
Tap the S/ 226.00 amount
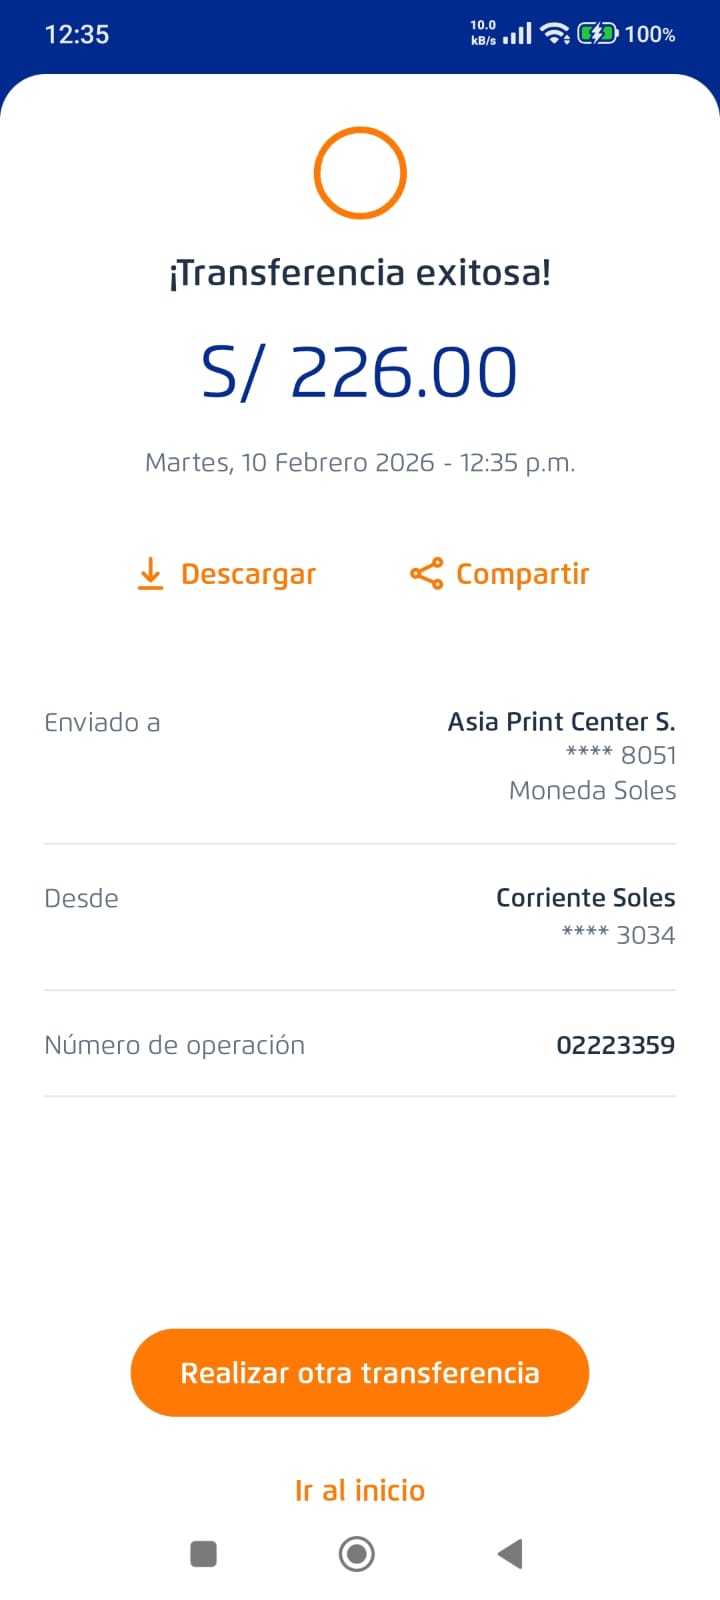360,372
